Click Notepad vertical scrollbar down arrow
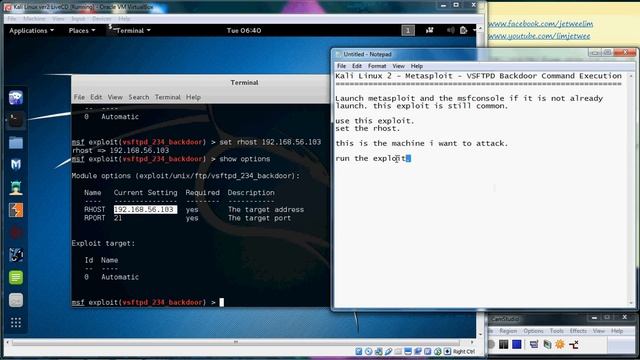640x360 pixels. tap(631, 303)
